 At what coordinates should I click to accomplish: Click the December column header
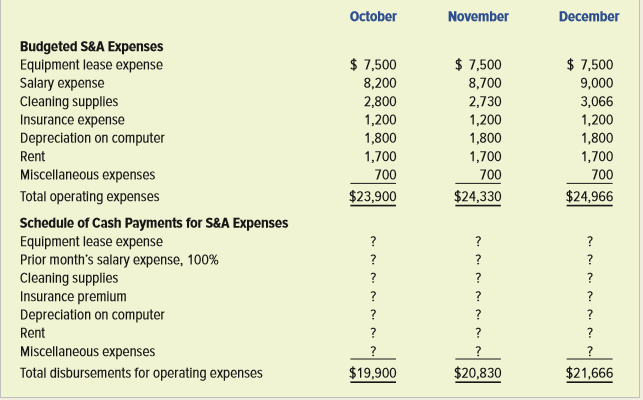point(589,16)
